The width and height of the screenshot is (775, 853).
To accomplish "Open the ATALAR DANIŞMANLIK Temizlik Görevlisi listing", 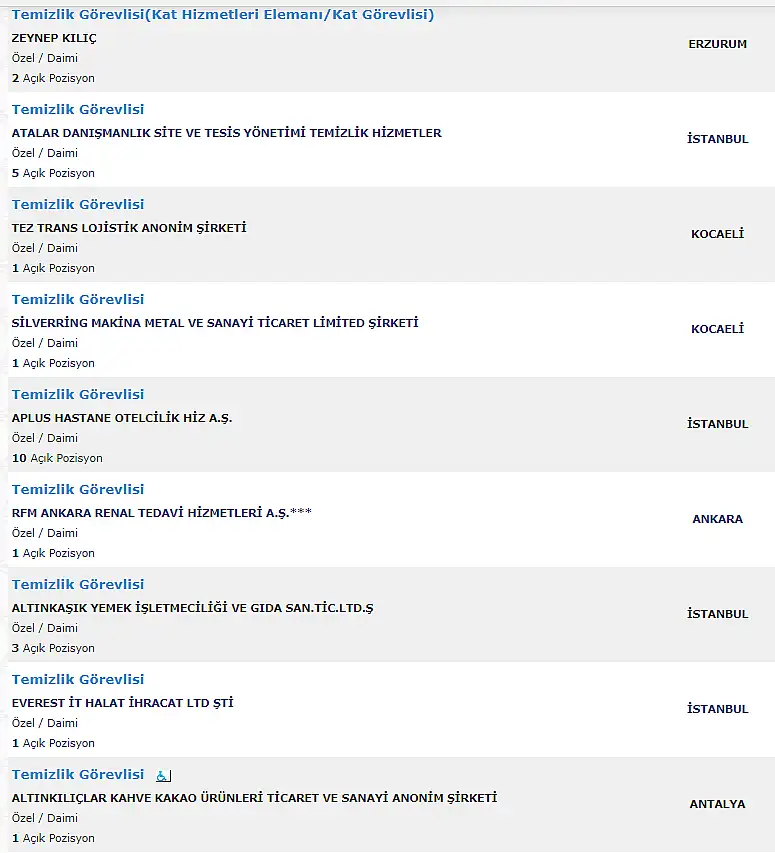I will click(x=78, y=109).
